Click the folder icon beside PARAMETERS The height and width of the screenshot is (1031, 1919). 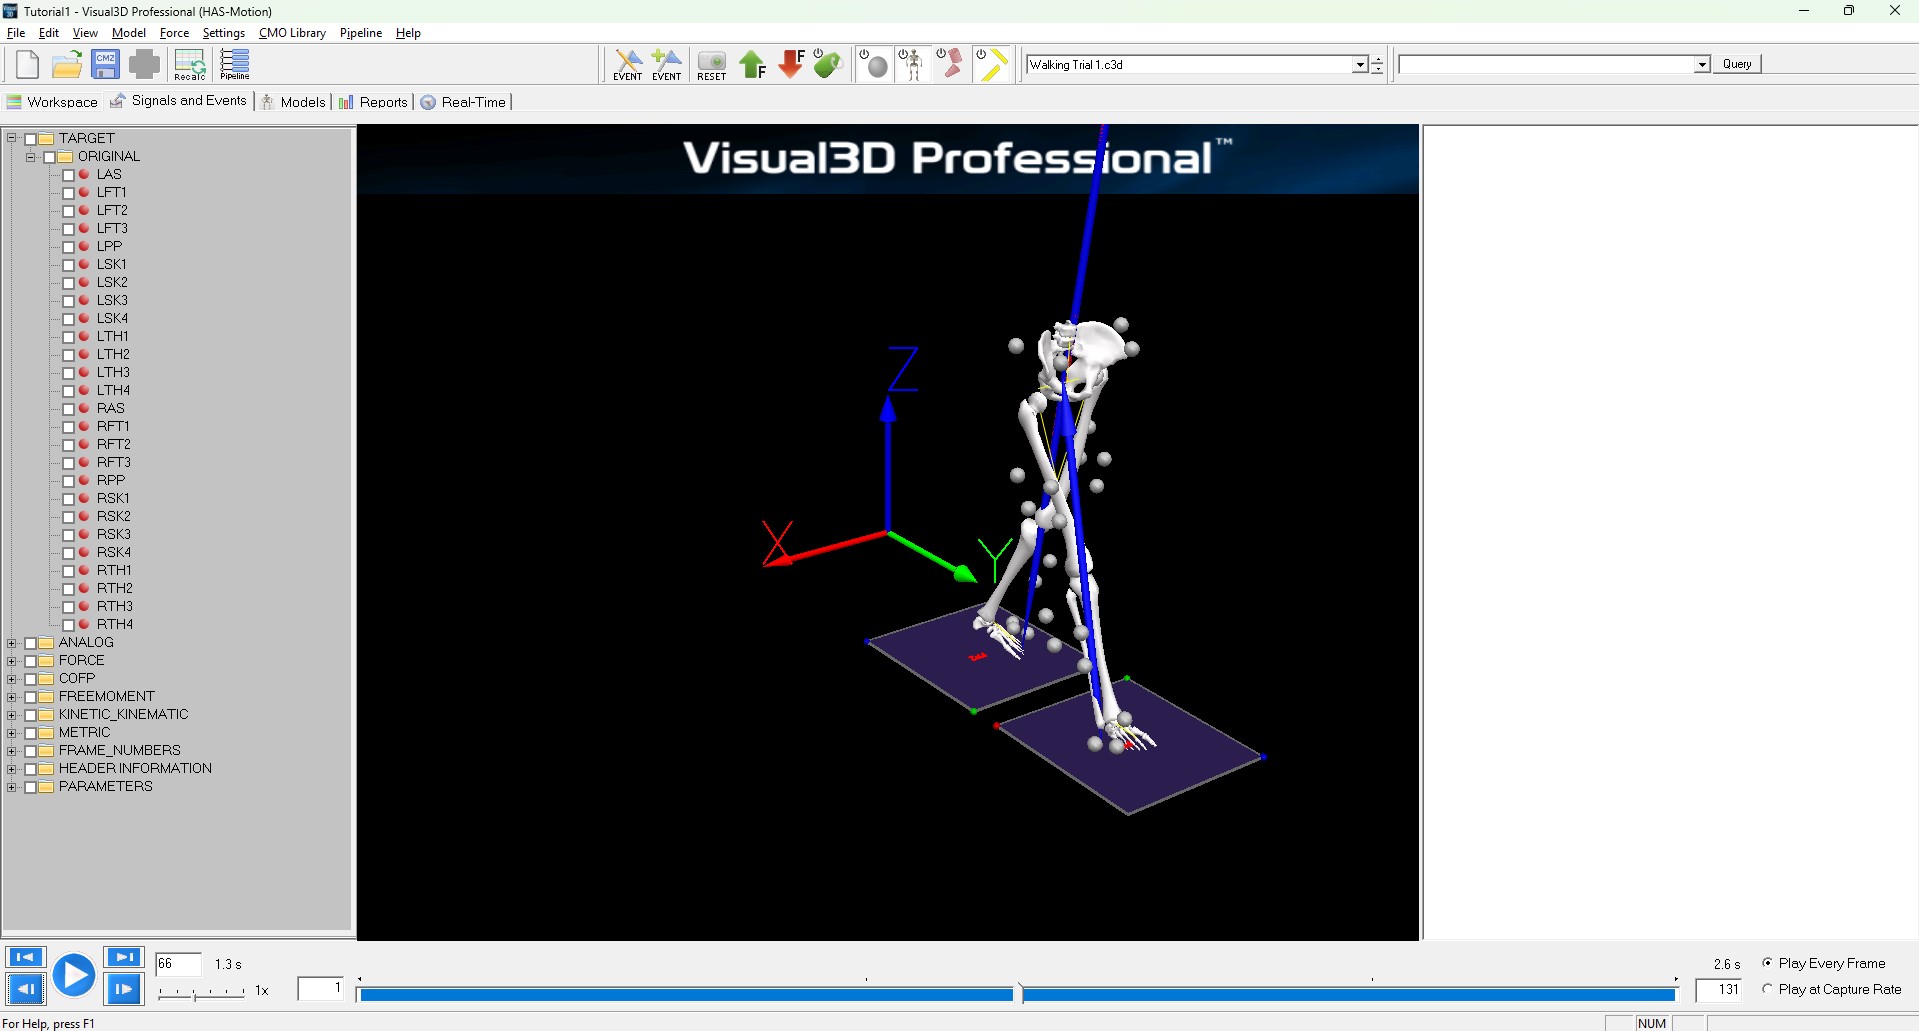(46, 787)
